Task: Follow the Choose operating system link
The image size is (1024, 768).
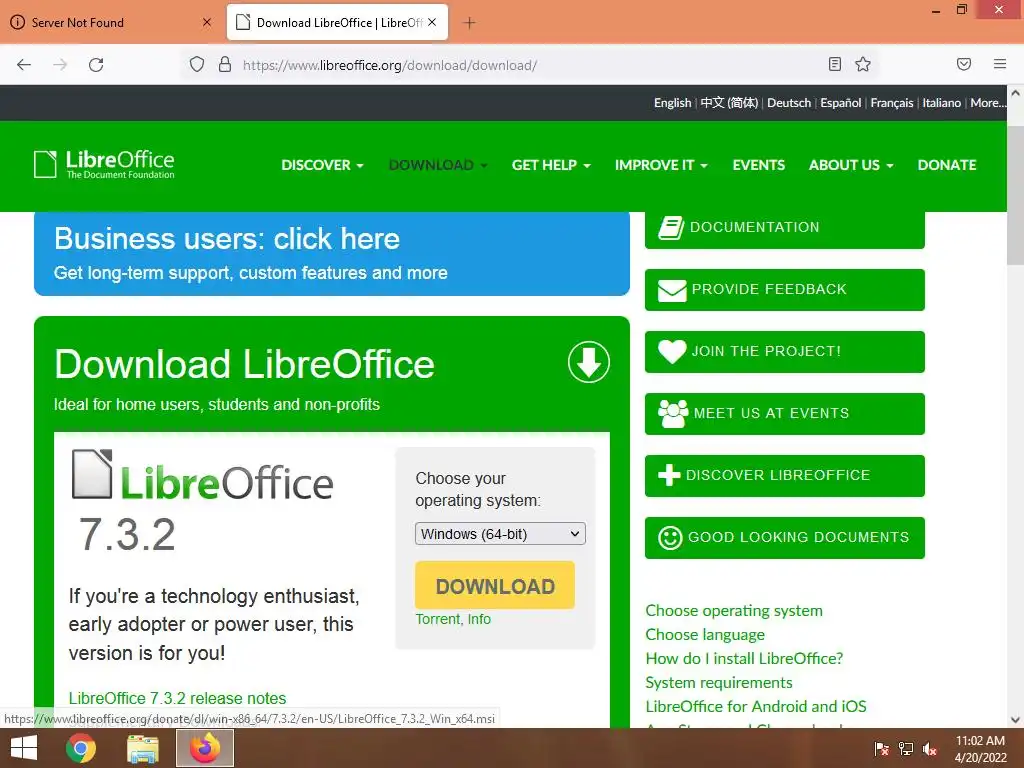Action: (733, 611)
